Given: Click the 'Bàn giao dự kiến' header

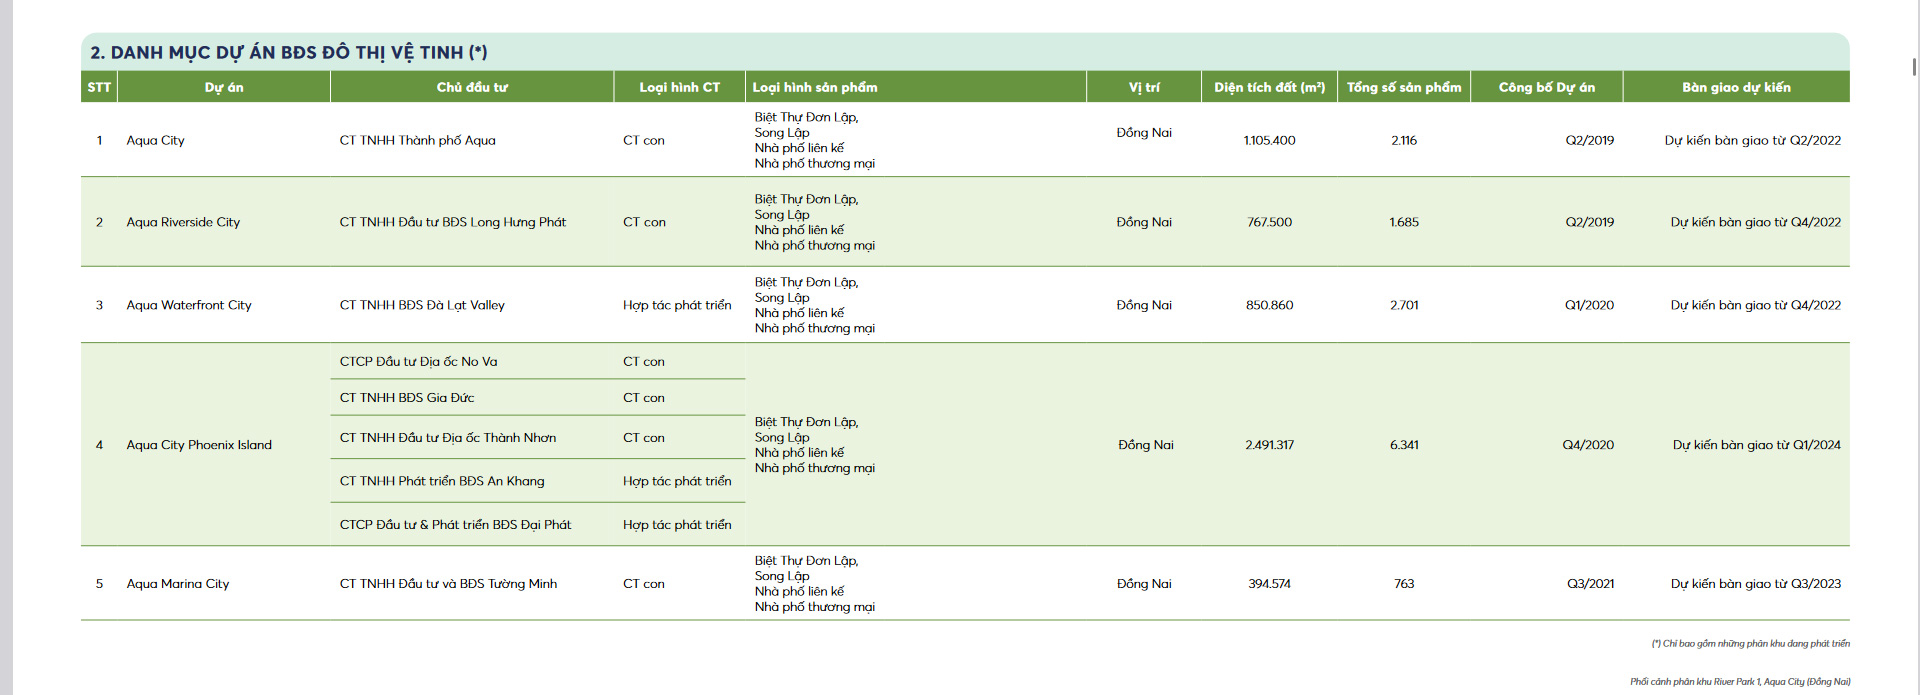Looking at the screenshot, I should point(1736,87).
